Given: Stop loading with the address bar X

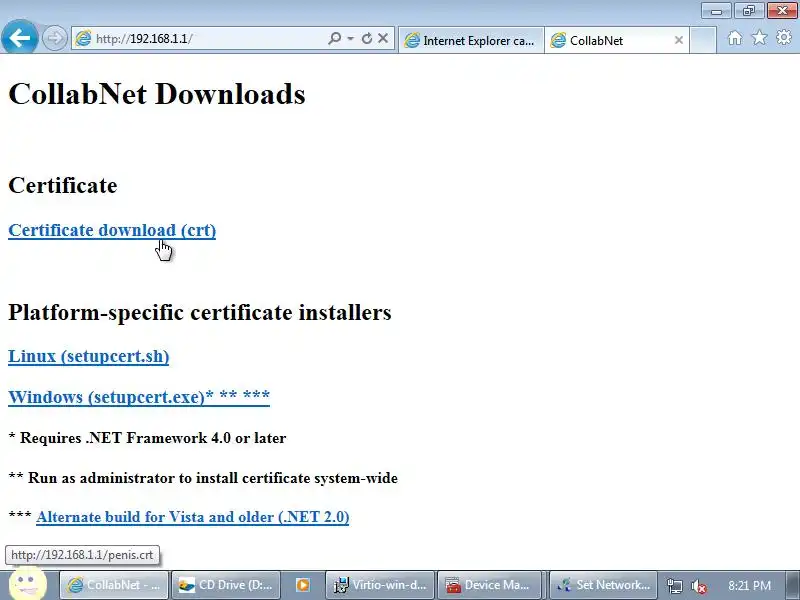Looking at the screenshot, I should click(383, 38).
